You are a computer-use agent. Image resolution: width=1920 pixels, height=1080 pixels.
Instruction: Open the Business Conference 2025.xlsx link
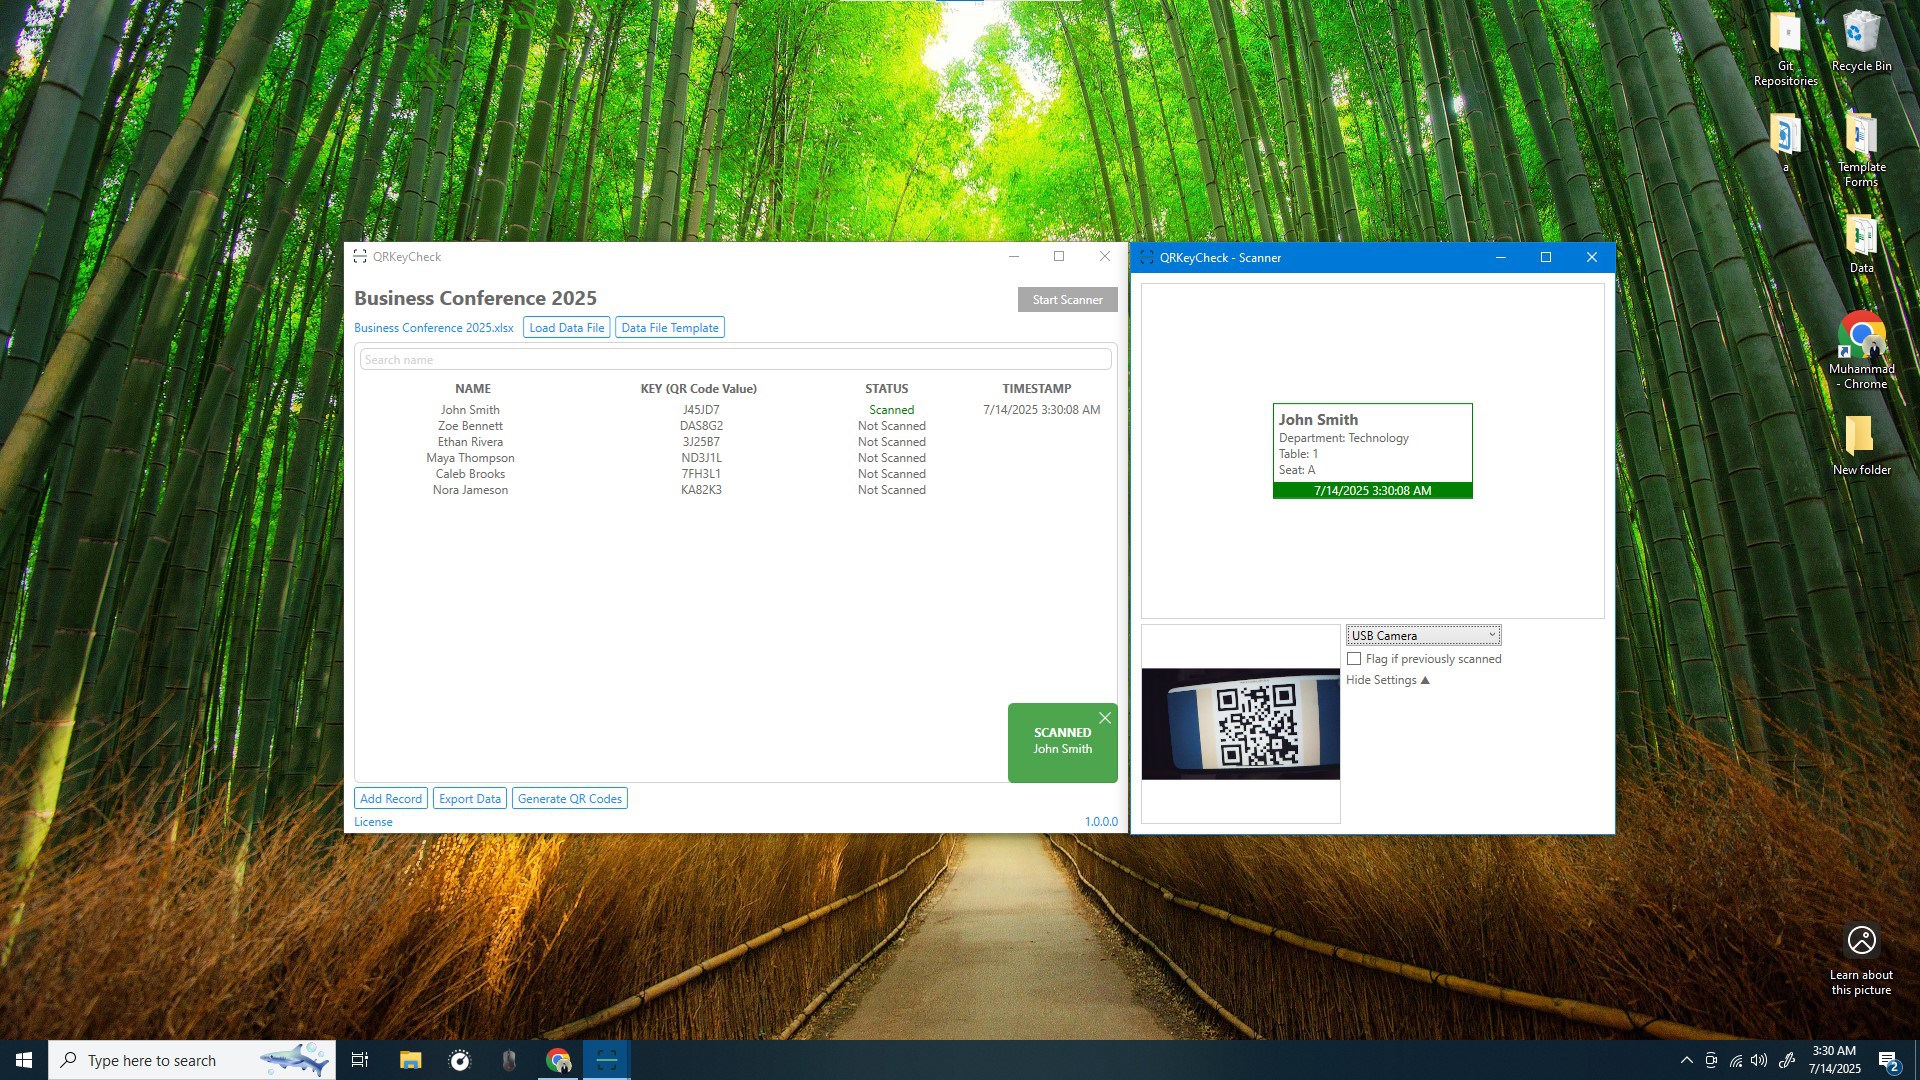[x=433, y=328]
